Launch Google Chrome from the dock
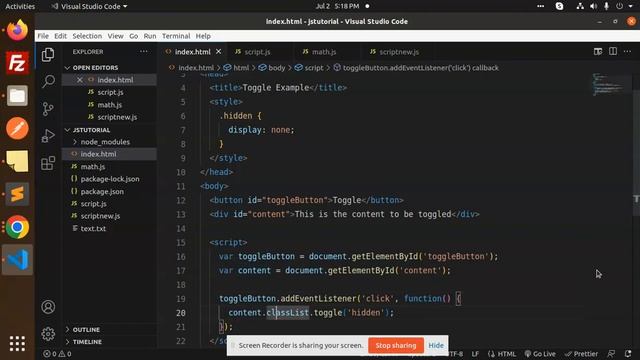 coord(17,227)
